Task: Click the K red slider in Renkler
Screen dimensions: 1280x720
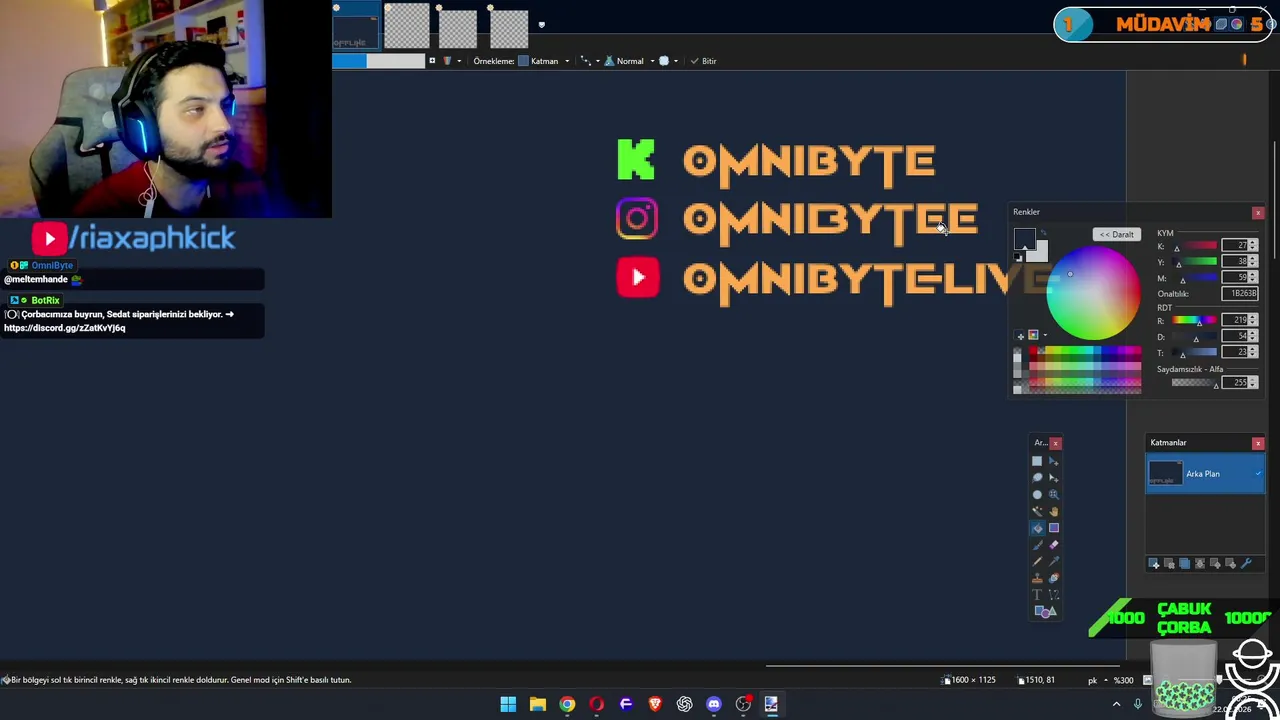Action: click(1194, 246)
